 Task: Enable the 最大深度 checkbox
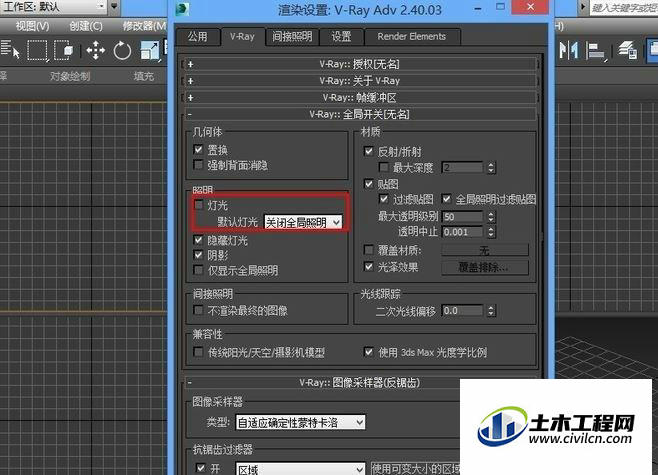[384, 167]
